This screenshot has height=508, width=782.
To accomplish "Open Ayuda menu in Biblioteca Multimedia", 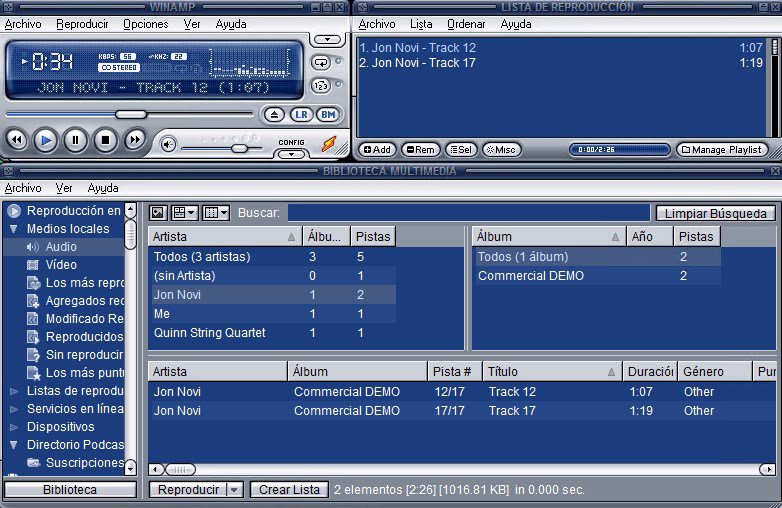I will (103, 188).
